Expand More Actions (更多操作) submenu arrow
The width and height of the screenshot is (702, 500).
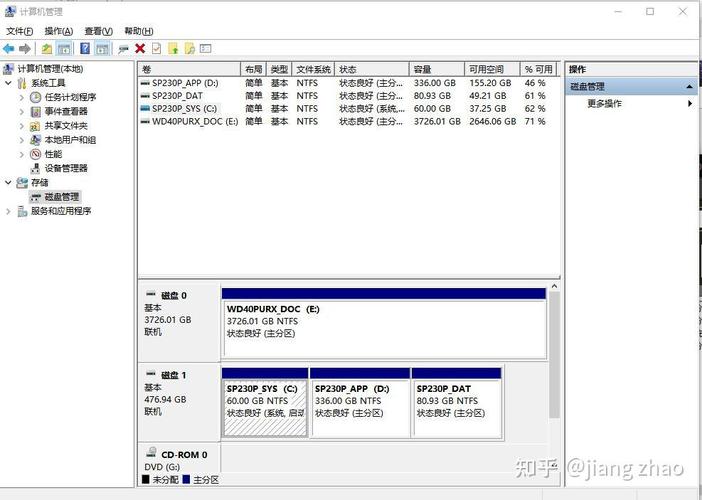pos(689,103)
